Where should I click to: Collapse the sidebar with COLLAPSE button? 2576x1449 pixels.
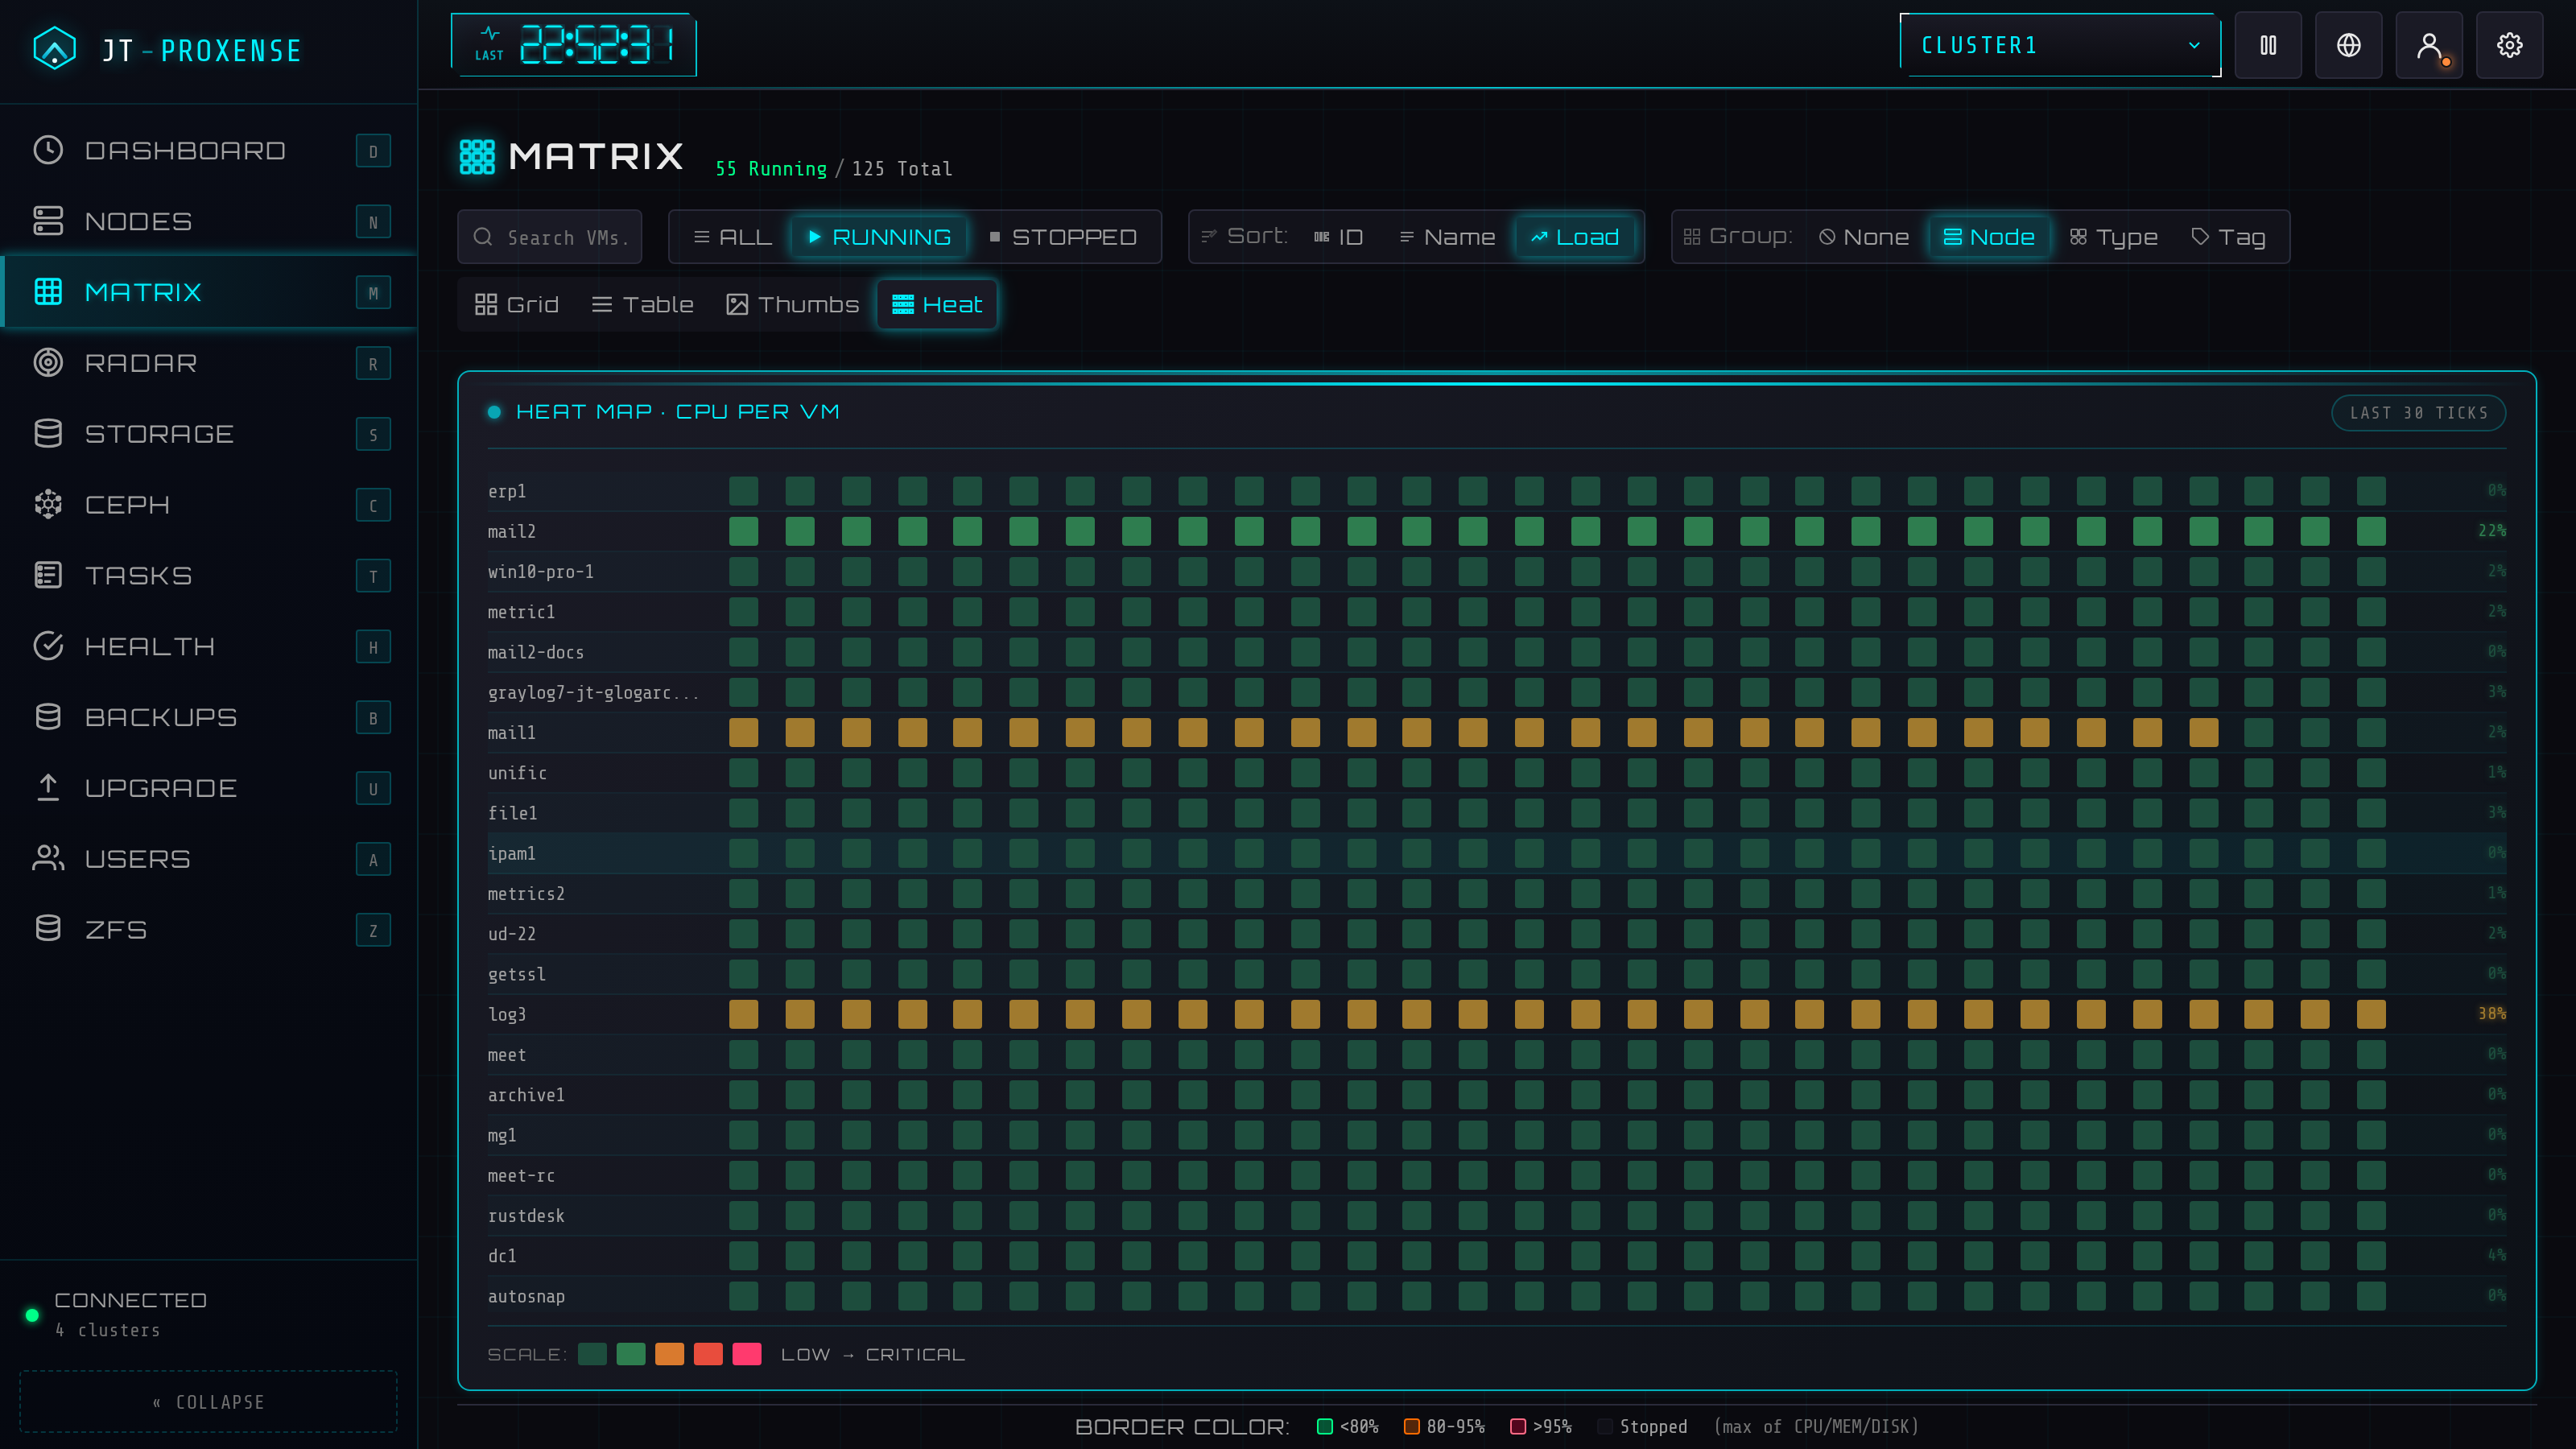coord(209,1402)
